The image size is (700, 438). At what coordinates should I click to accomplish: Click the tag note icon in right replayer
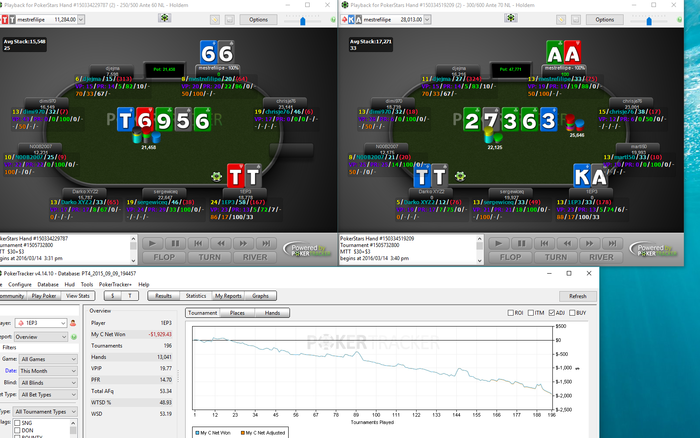tap(561, 20)
